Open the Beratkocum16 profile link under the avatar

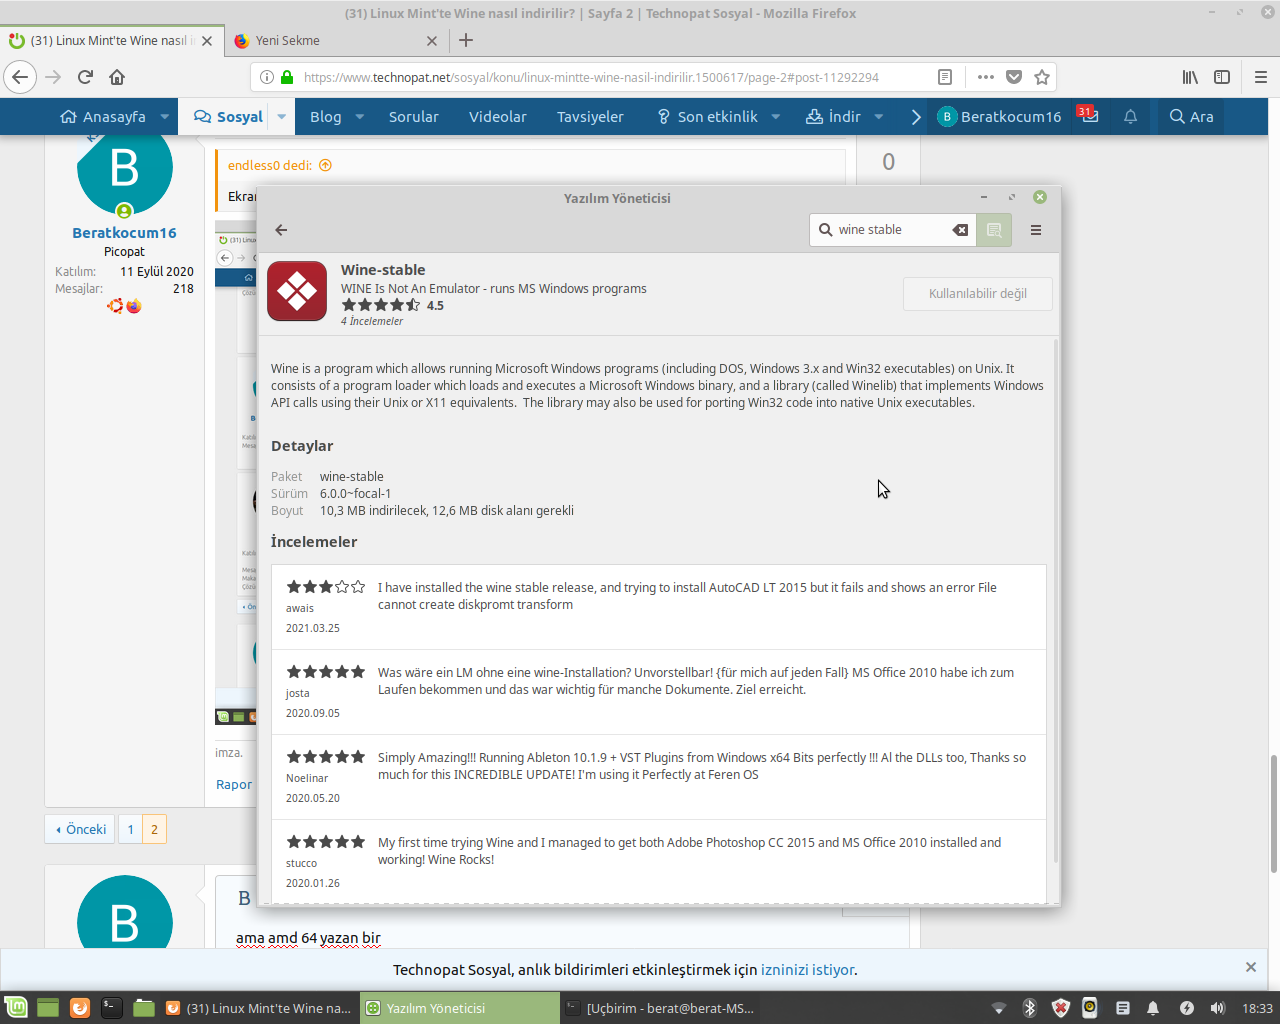pyautogui.click(x=124, y=233)
